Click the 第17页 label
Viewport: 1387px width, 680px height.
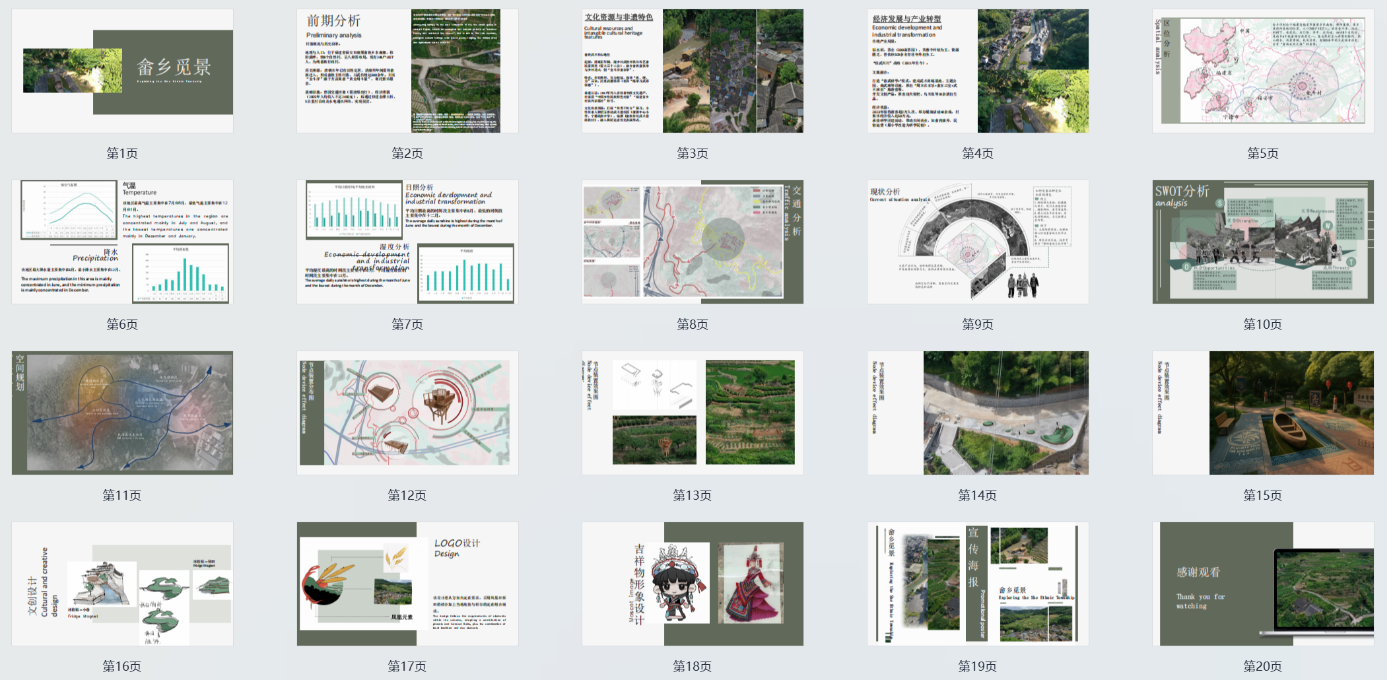click(407, 666)
